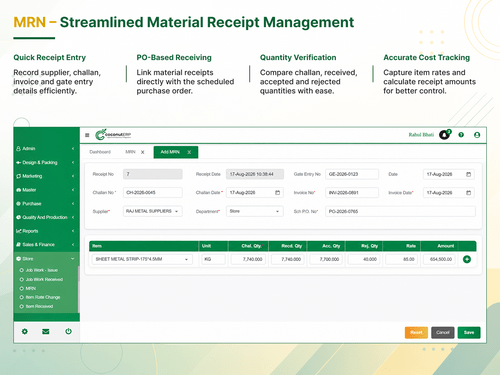Expand the Admin sidebar menu

point(46,149)
